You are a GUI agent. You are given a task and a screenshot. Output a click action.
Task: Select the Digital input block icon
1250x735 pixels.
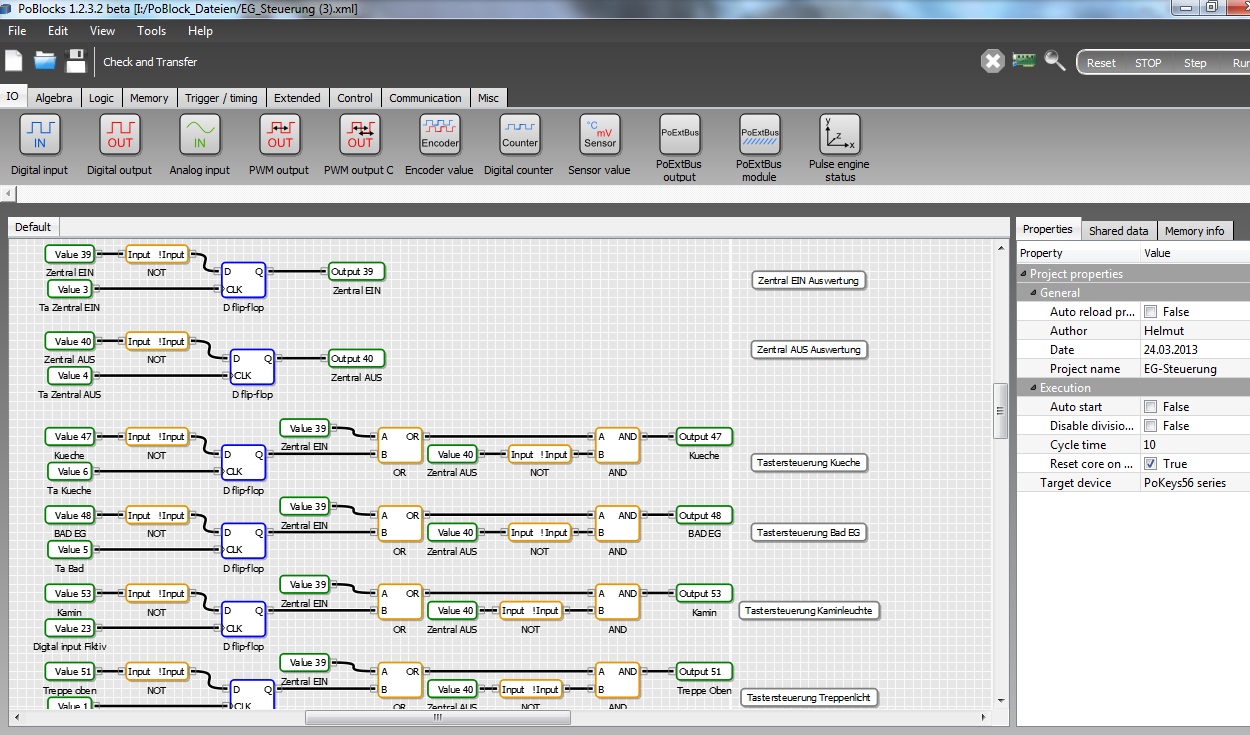40,135
